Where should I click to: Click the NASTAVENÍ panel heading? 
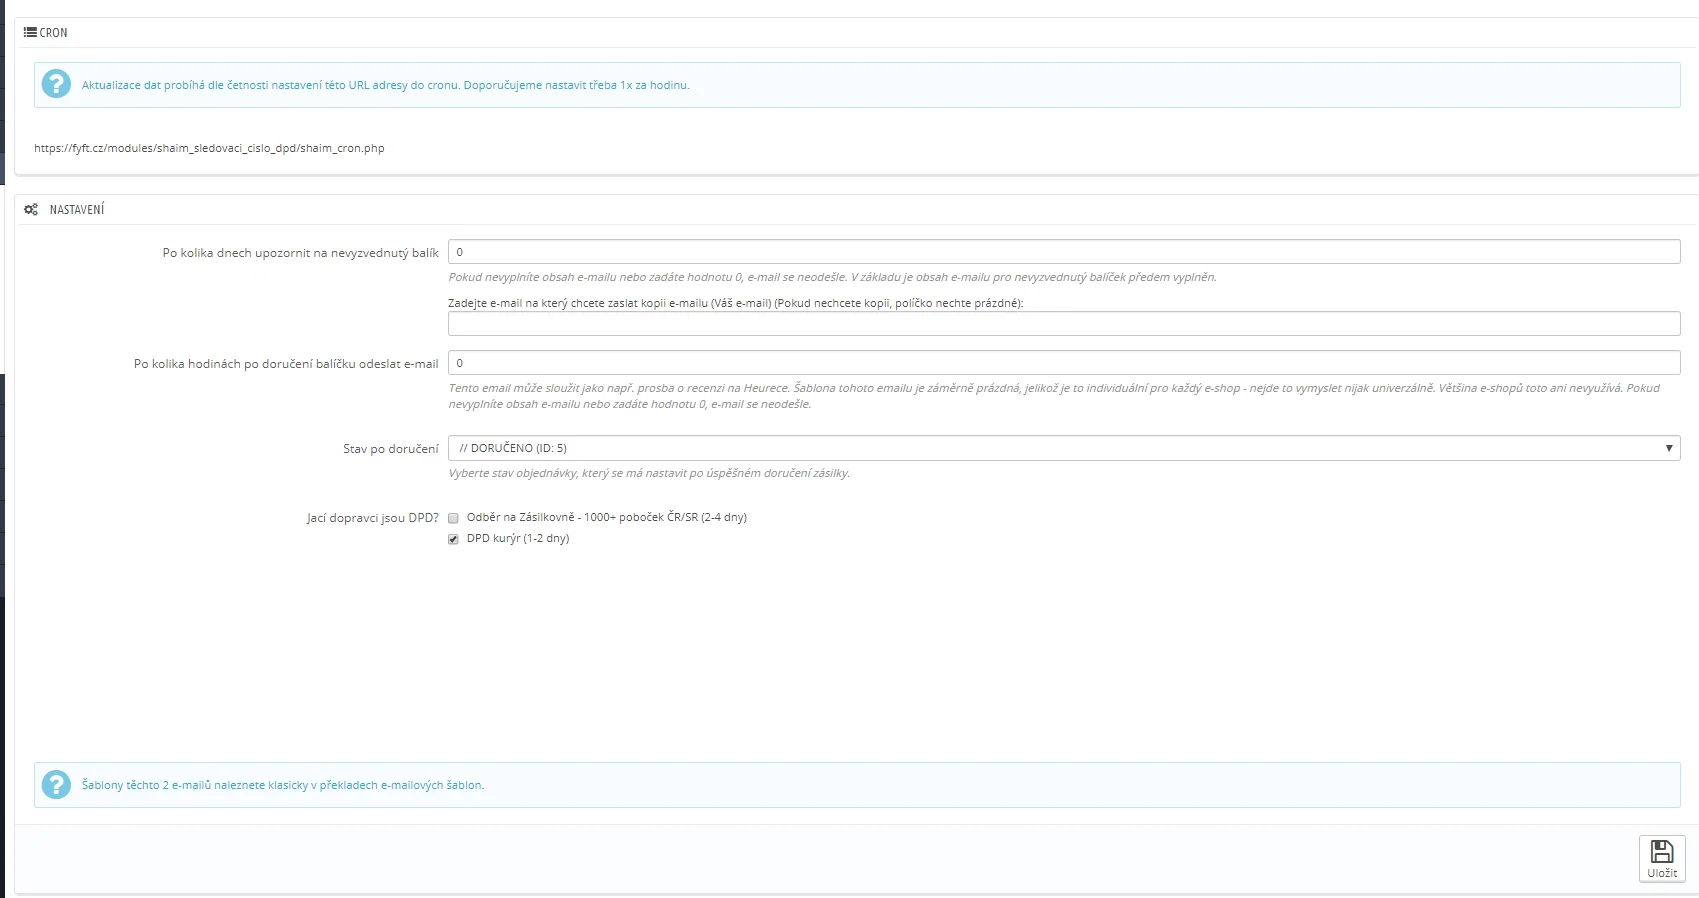click(77, 210)
